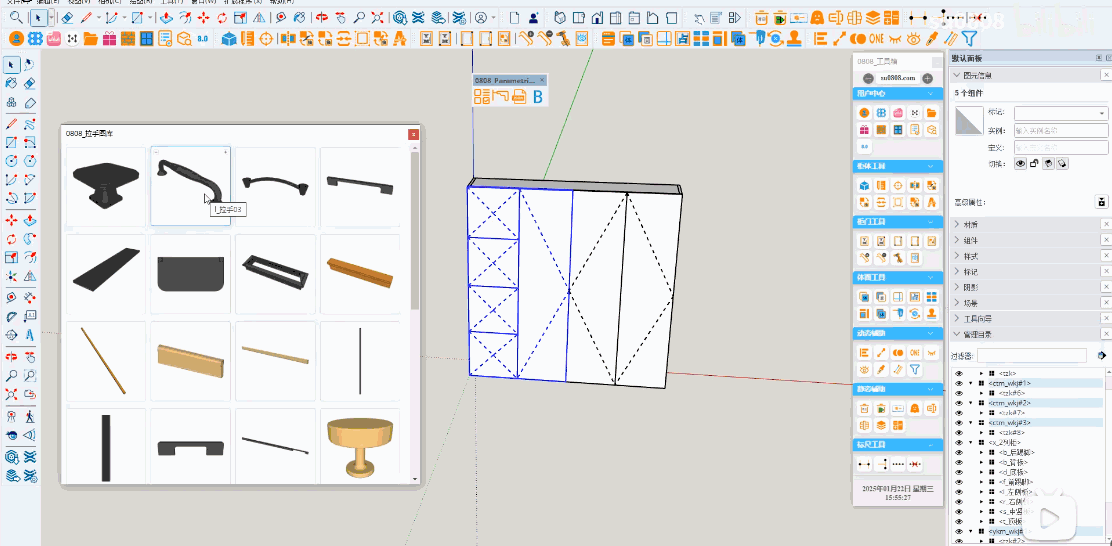The width and height of the screenshot is (1112, 546).
Task: Click the plus button beside su0808.com
Action: 927,78
